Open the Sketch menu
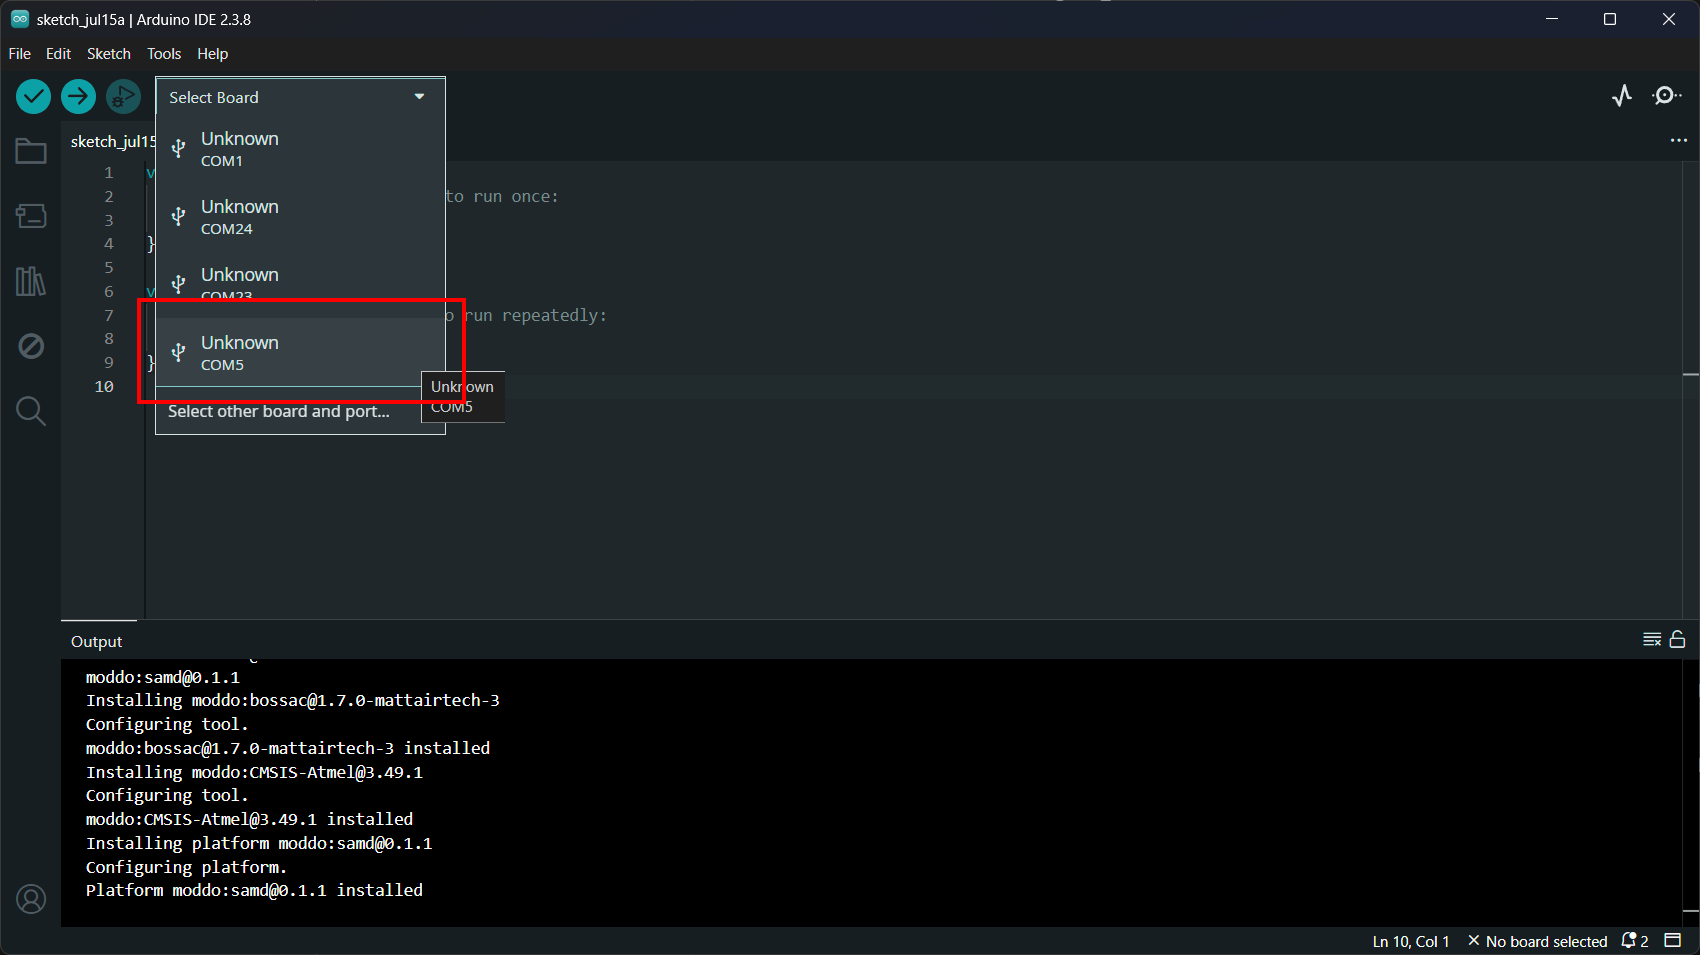 [109, 54]
